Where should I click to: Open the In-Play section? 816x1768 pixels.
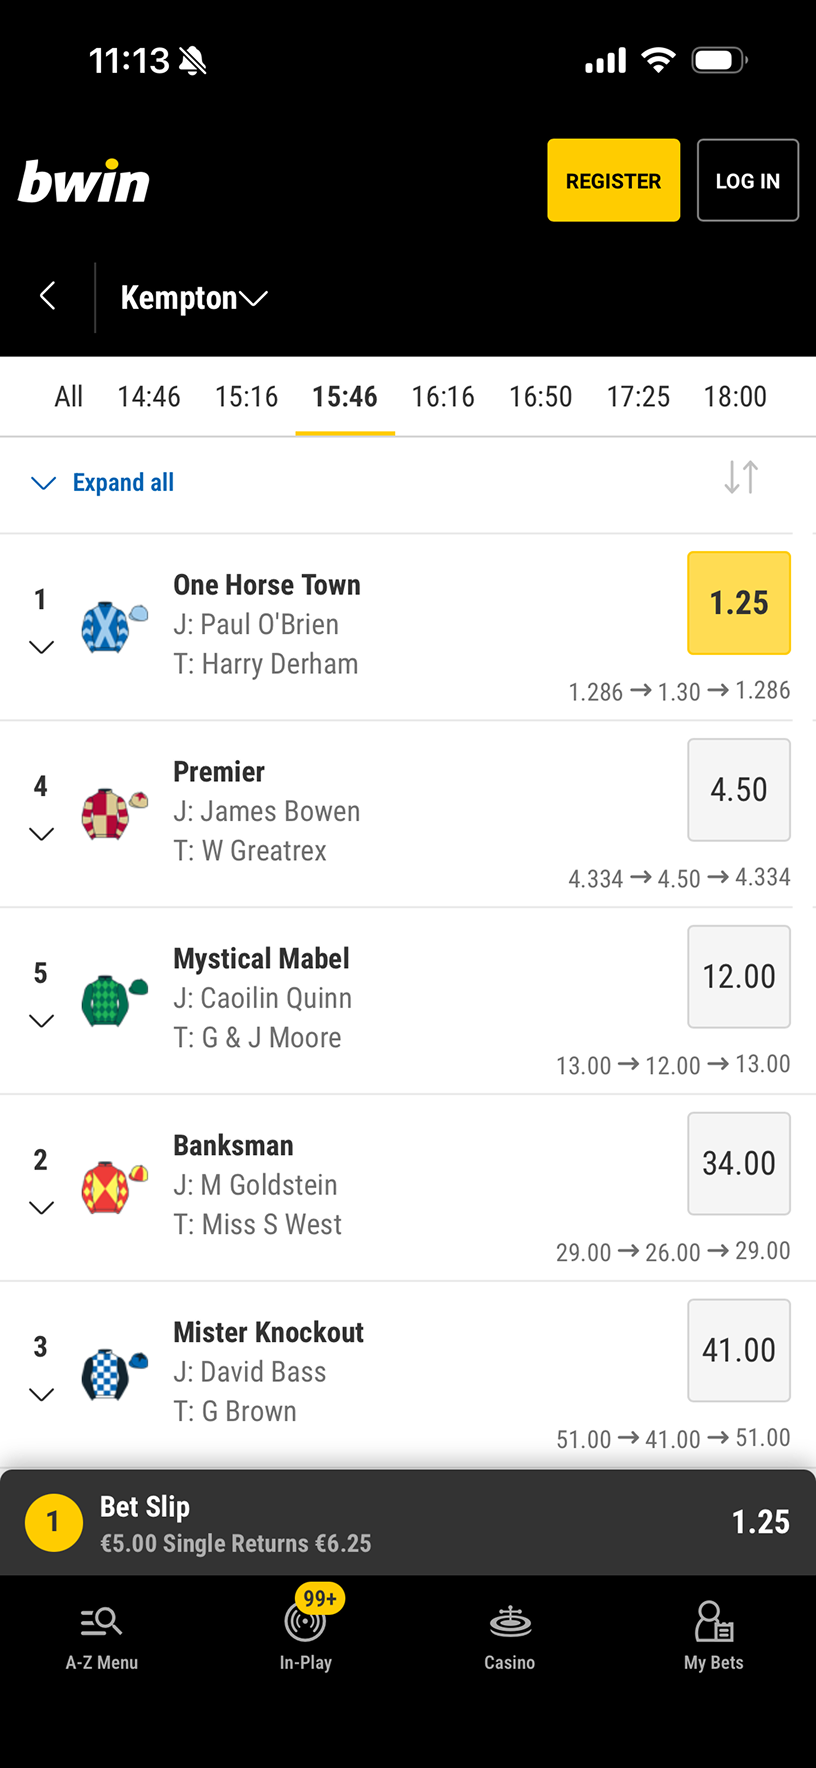click(306, 1636)
